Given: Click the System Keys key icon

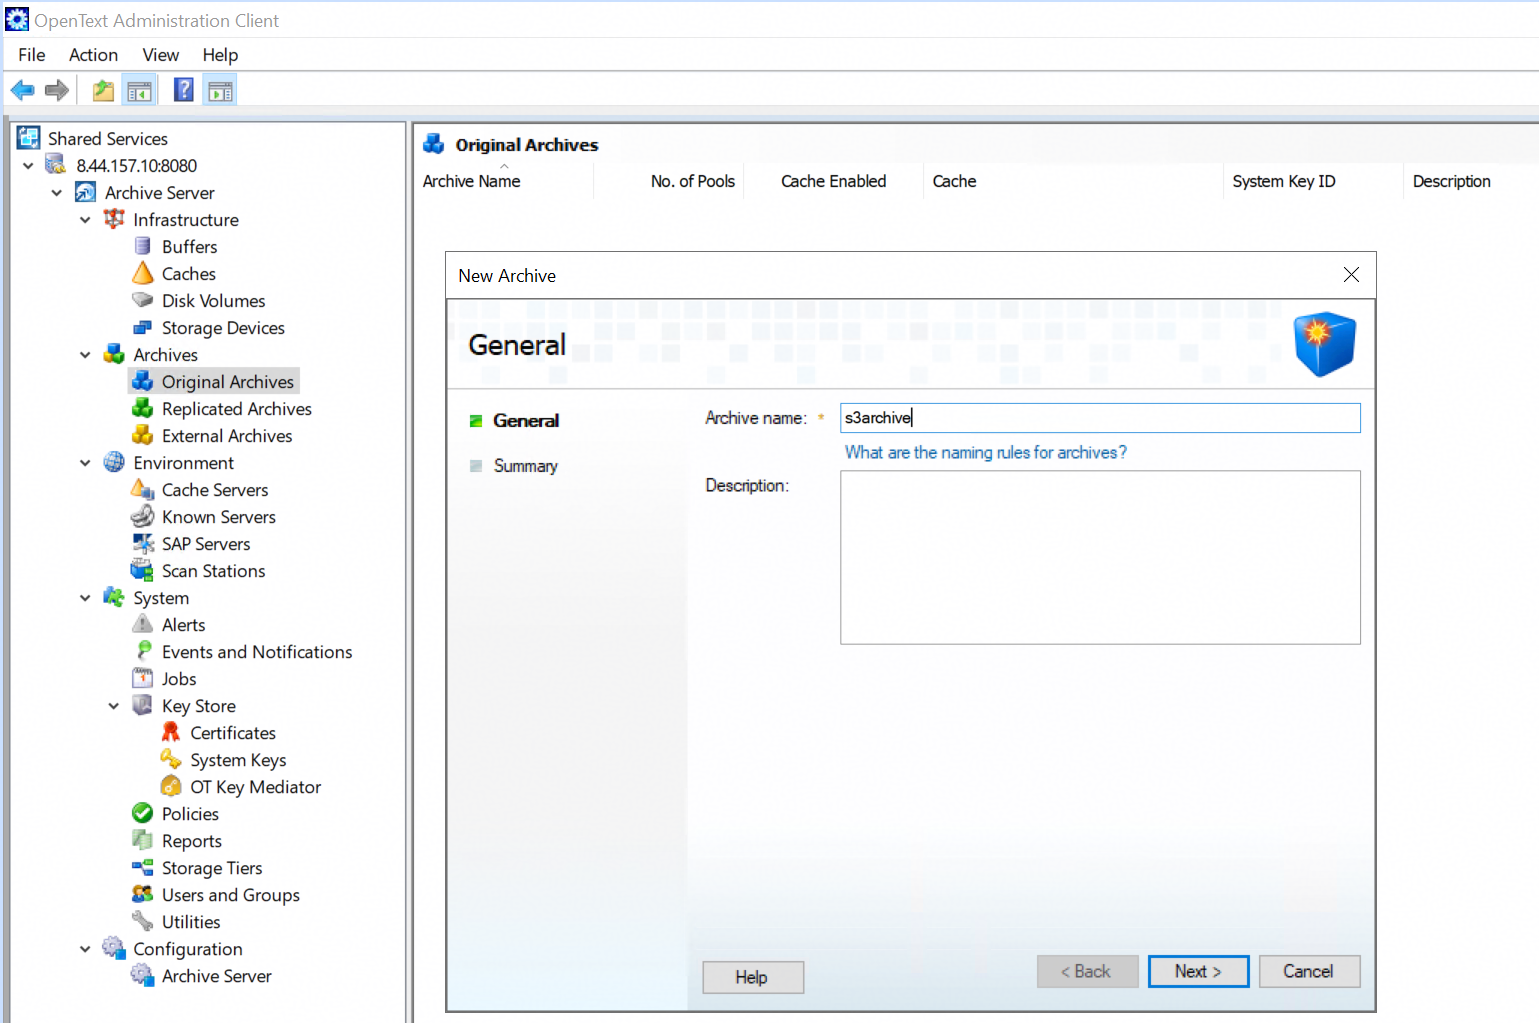Looking at the screenshot, I should [x=171, y=759].
